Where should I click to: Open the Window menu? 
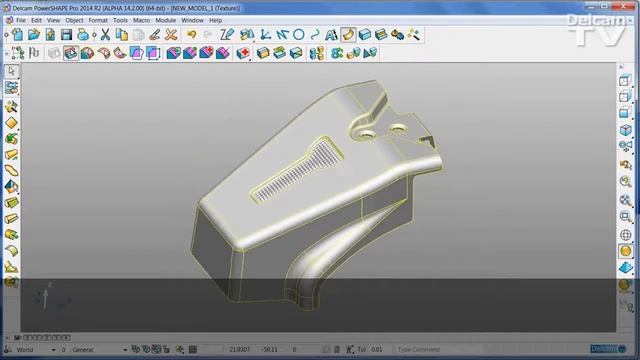tap(192, 20)
